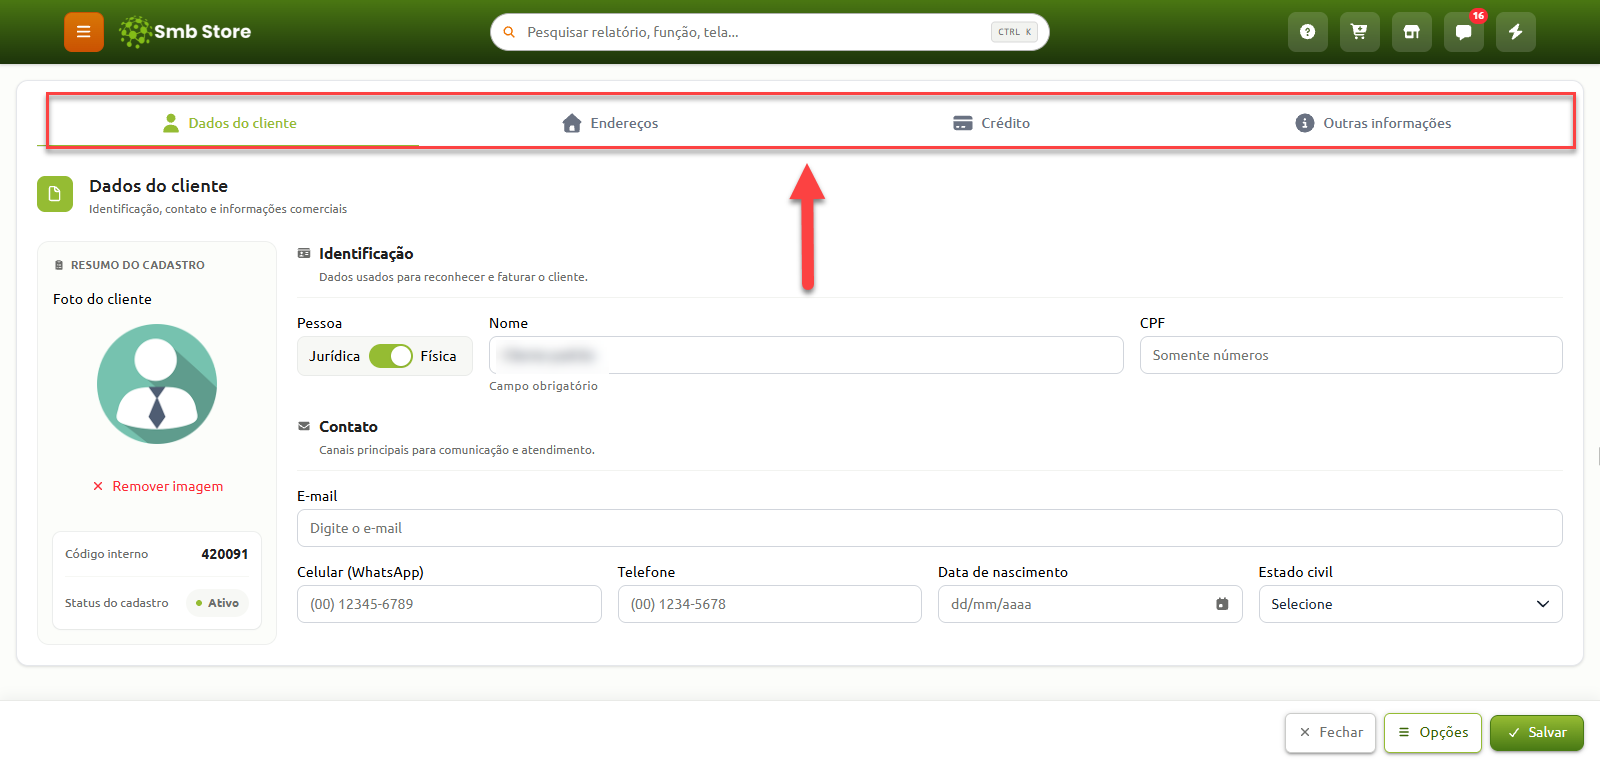Click the lightning bolt shortcuts icon

pos(1515,32)
